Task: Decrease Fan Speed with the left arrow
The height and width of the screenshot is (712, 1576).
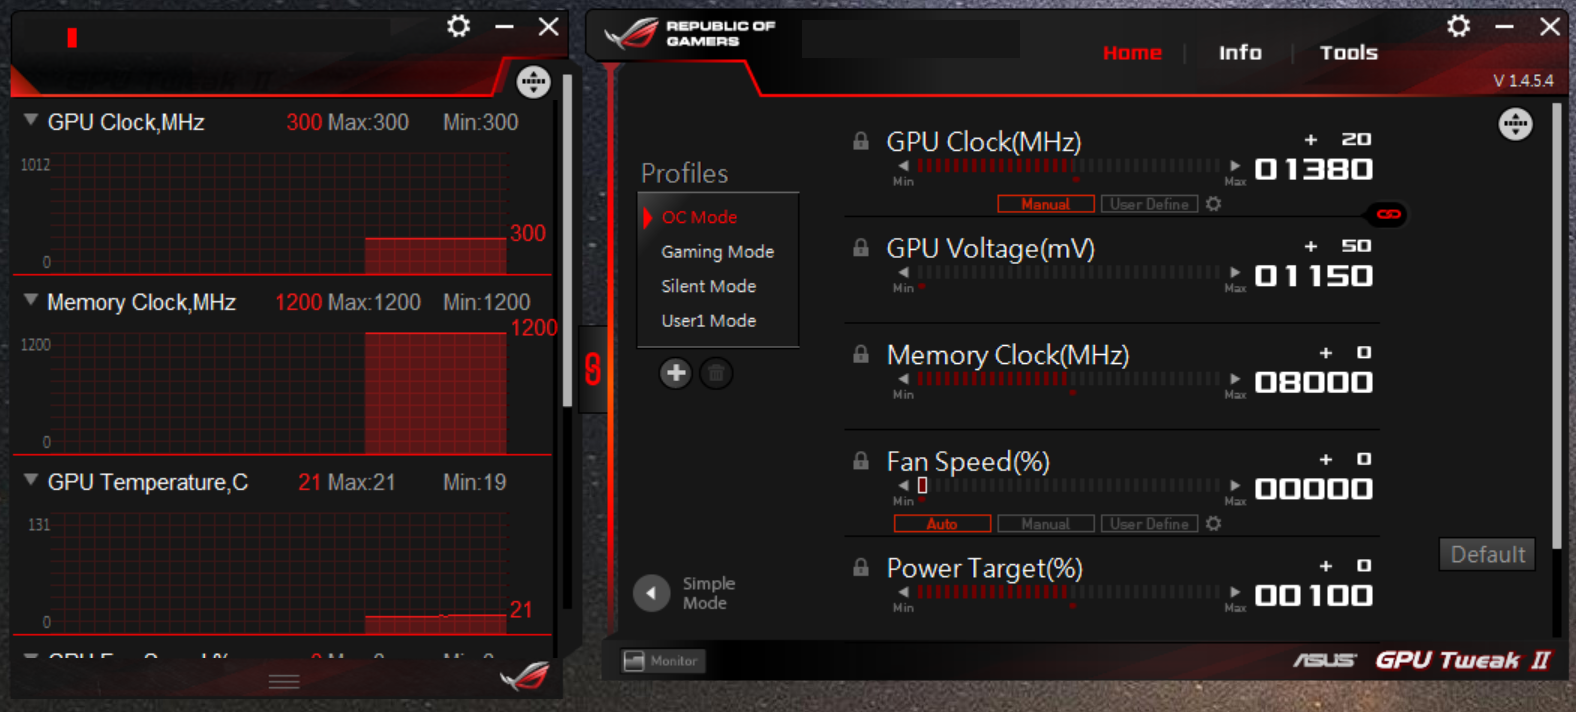Action: tap(904, 486)
